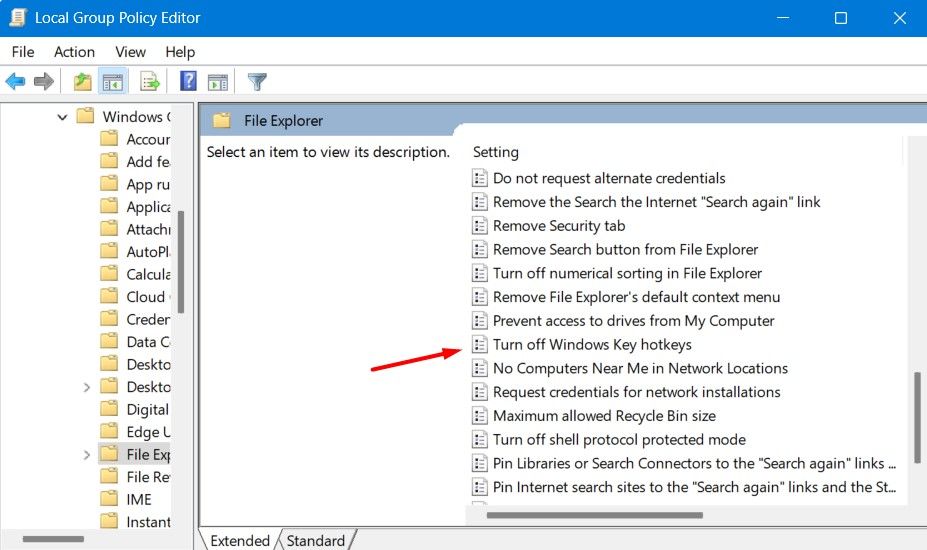
Task: Select the Calcula folder in tree
Action: tap(148, 274)
